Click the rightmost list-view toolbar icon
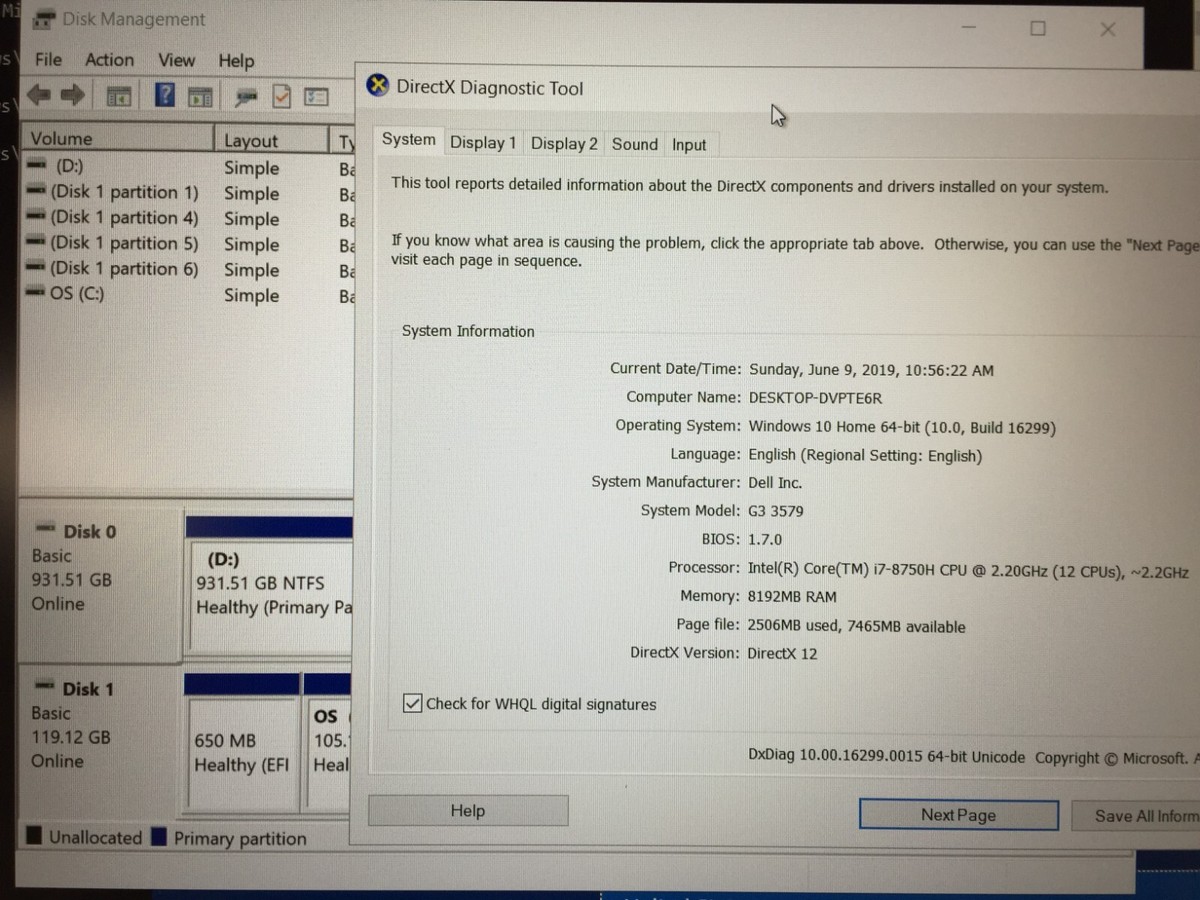 pos(316,95)
